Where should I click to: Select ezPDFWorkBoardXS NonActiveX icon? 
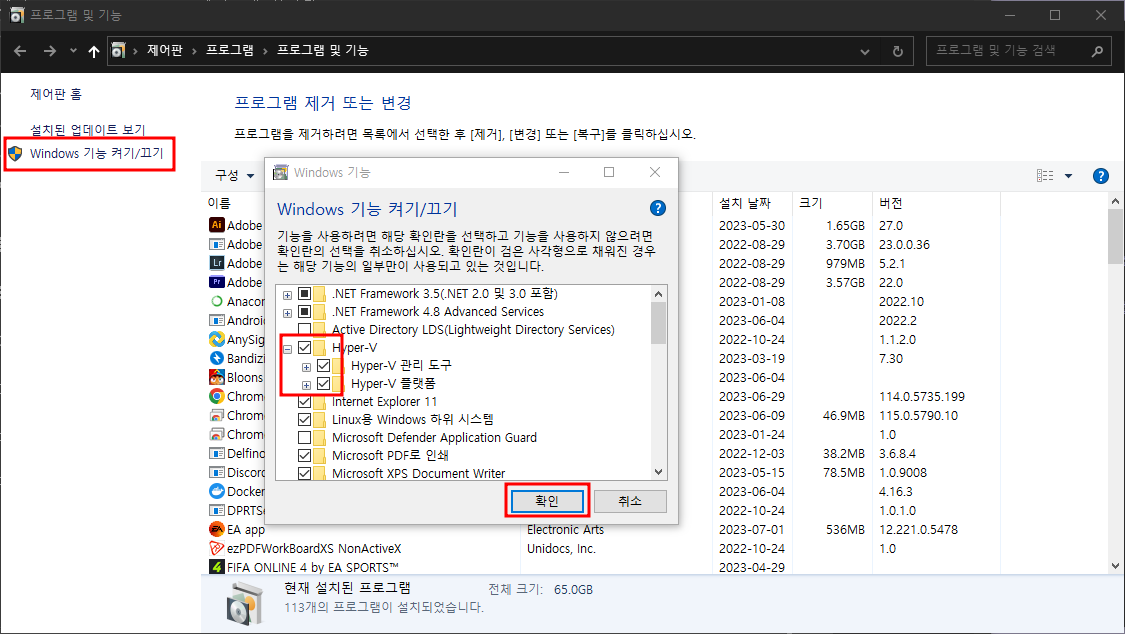tap(217, 548)
